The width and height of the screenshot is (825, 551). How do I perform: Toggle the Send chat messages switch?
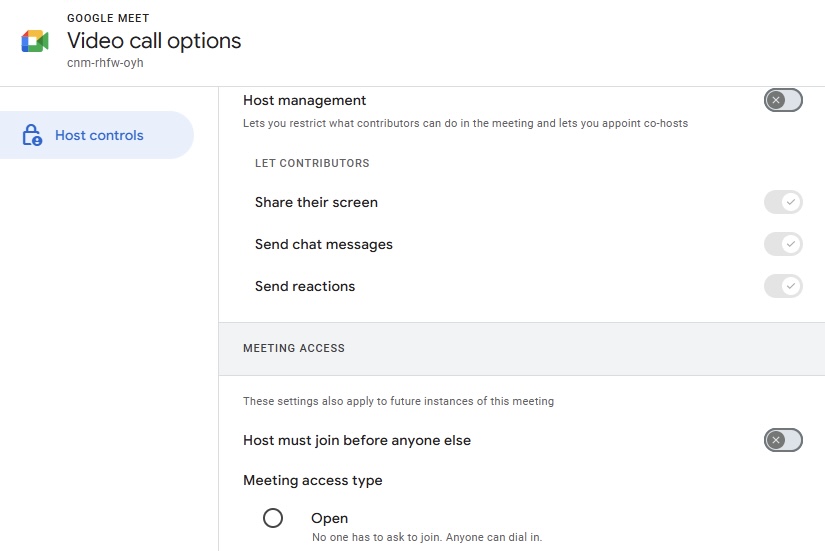coord(783,244)
